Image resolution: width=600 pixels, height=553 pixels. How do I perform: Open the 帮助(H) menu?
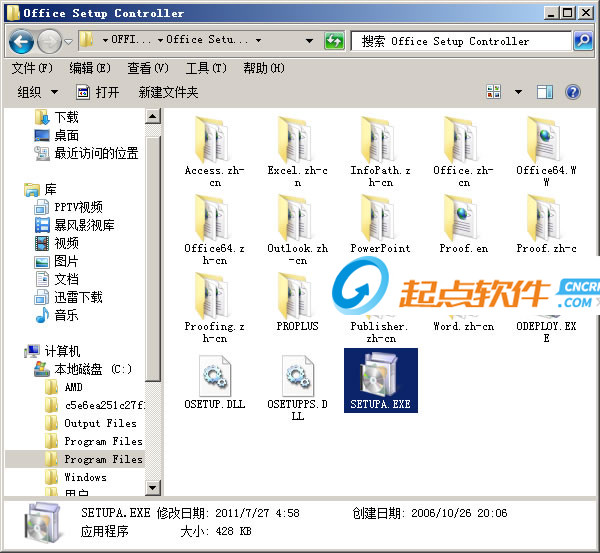(264, 68)
